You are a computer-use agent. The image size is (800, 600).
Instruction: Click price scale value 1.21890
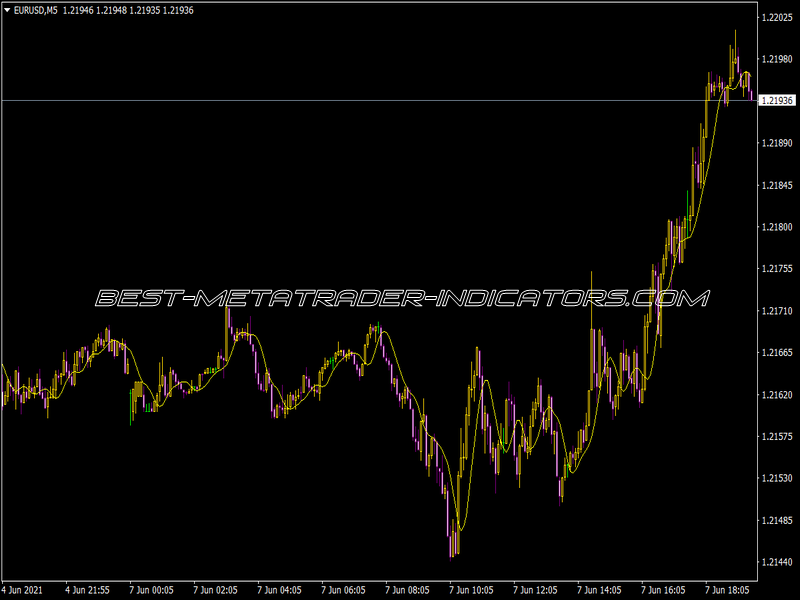pyautogui.click(x=777, y=143)
